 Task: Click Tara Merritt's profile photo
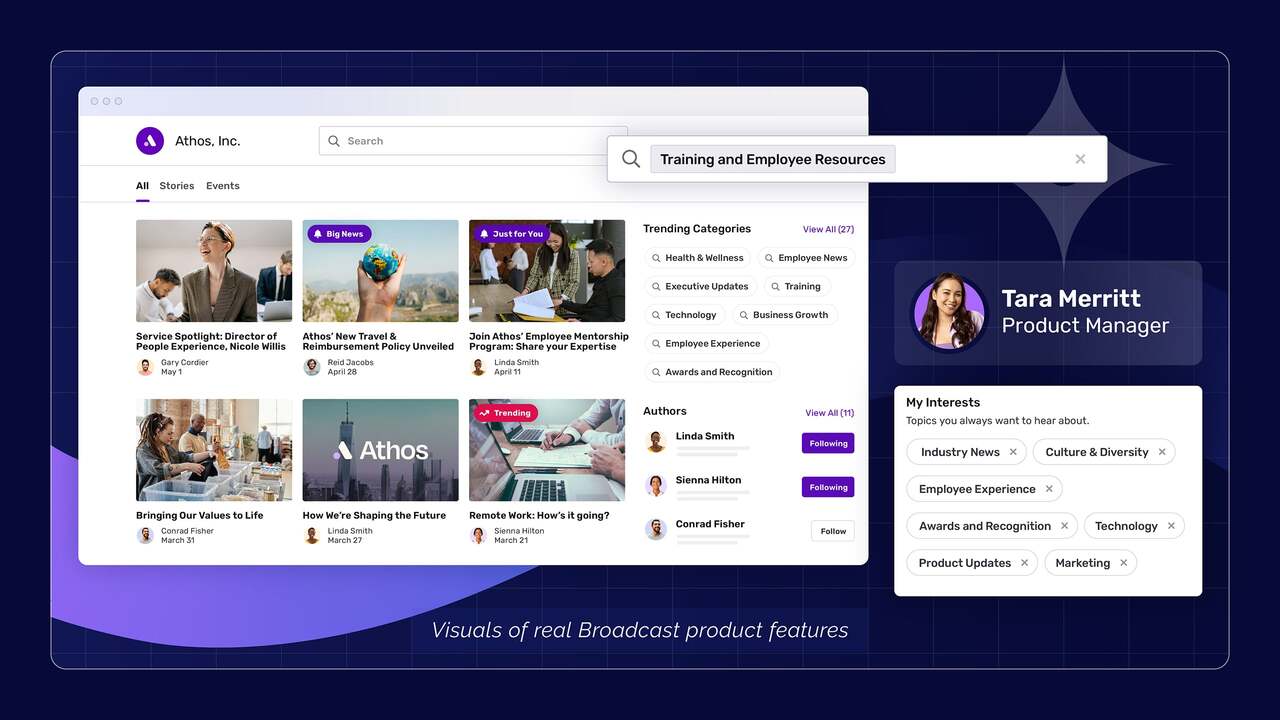click(949, 312)
